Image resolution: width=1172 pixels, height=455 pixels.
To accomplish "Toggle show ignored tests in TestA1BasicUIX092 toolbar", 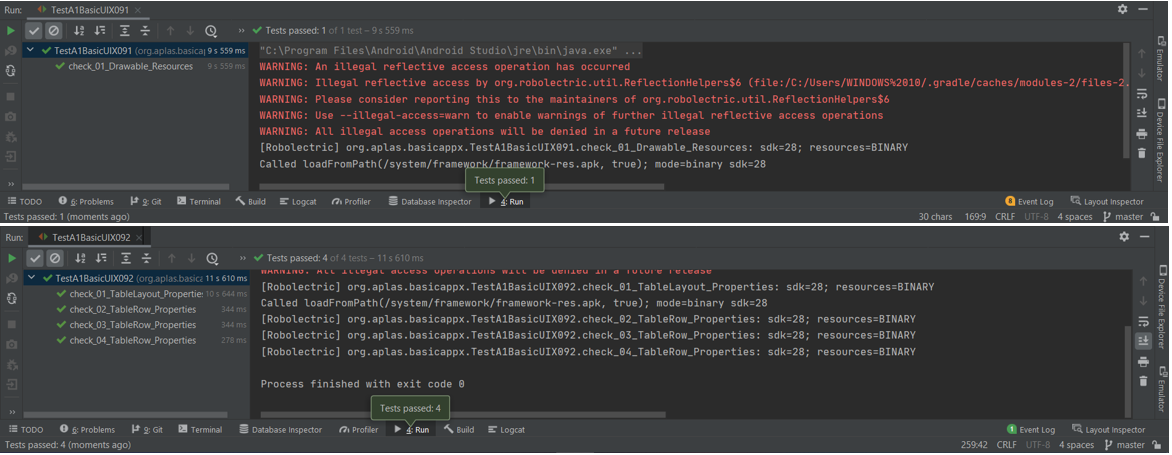I will coord(54,258).
